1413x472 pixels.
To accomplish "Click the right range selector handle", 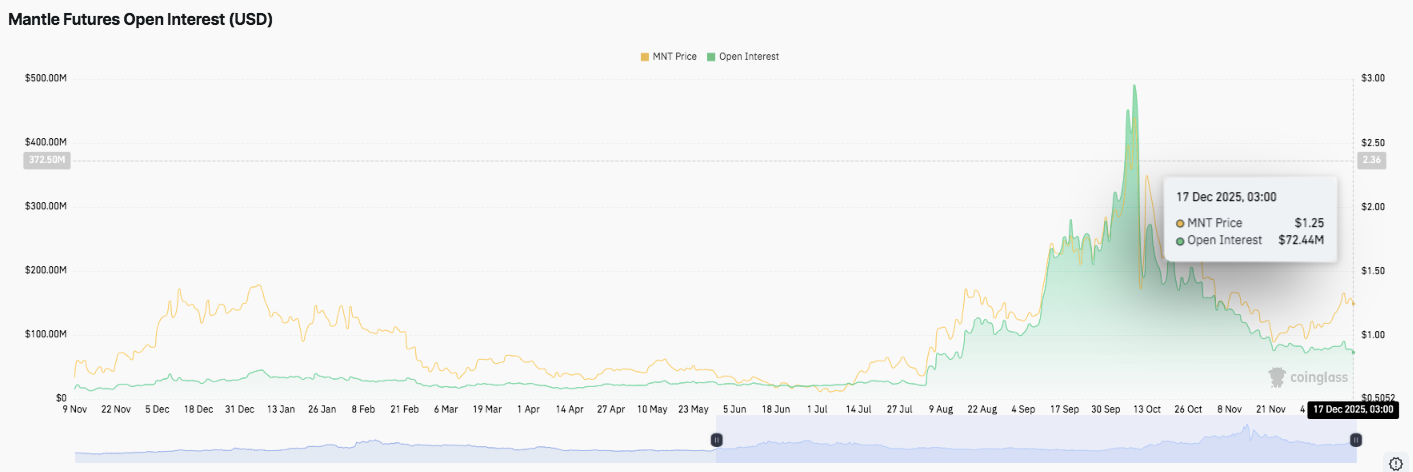I will (1356, 440).
